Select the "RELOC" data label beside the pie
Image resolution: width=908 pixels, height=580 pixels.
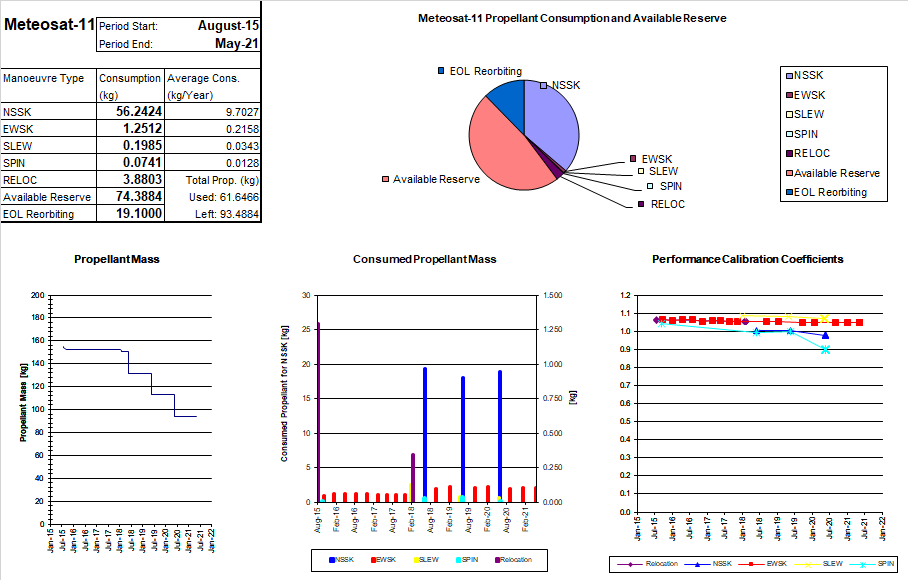[668, 204]
